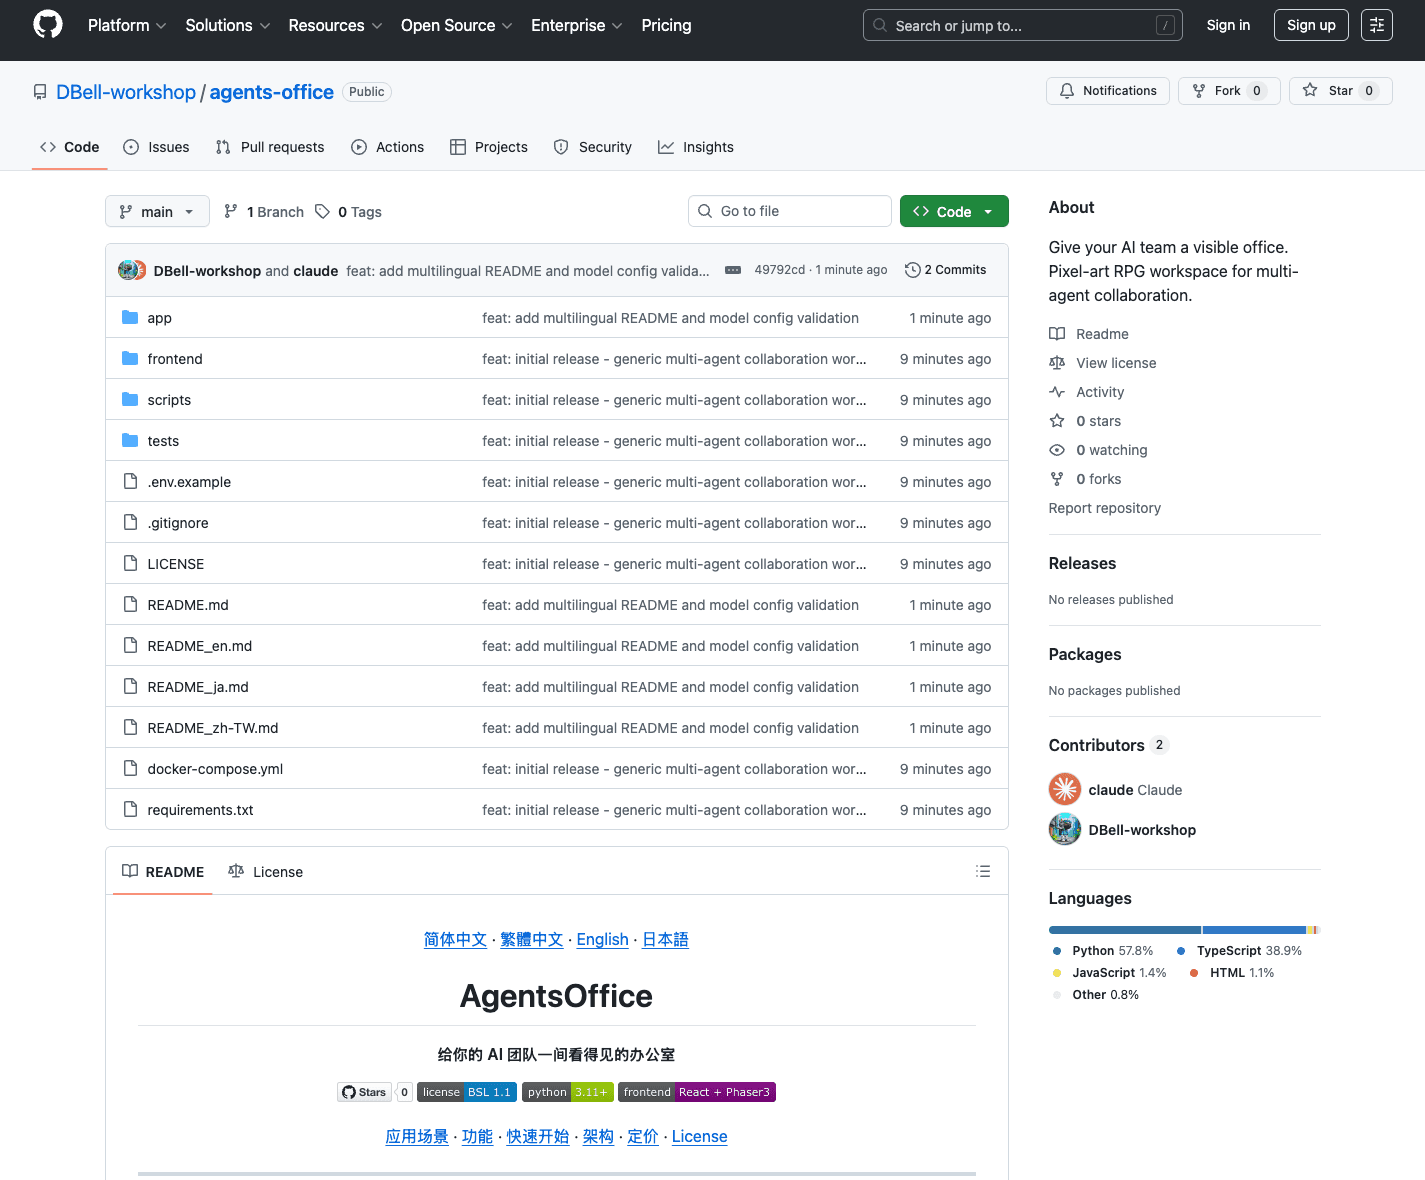This screenshot has height=1180, width=1425.
Task: Open the search bar settings slider icon
Action: point(1376,25)
